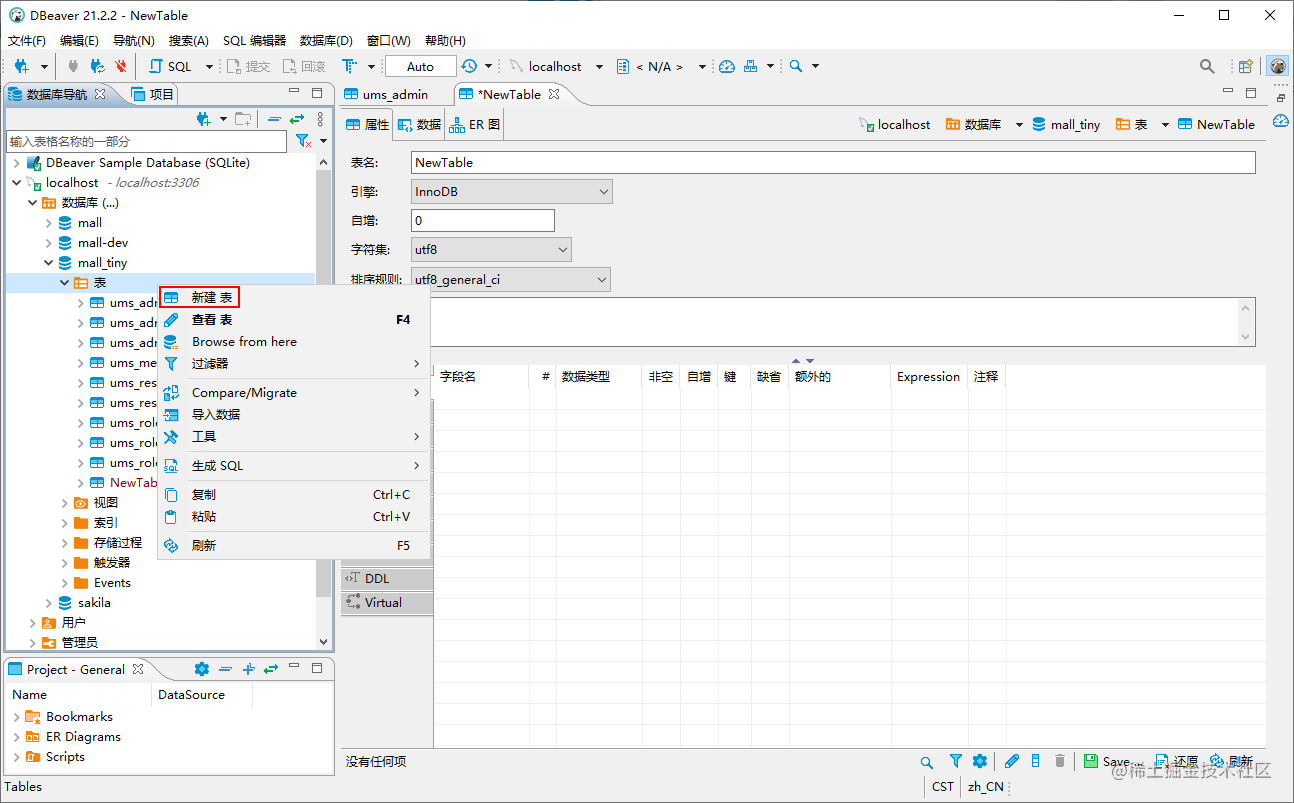Click the gray quick-access search magnifier
This screenshot has width=1294, height=803.
(x=1207, y=66)
